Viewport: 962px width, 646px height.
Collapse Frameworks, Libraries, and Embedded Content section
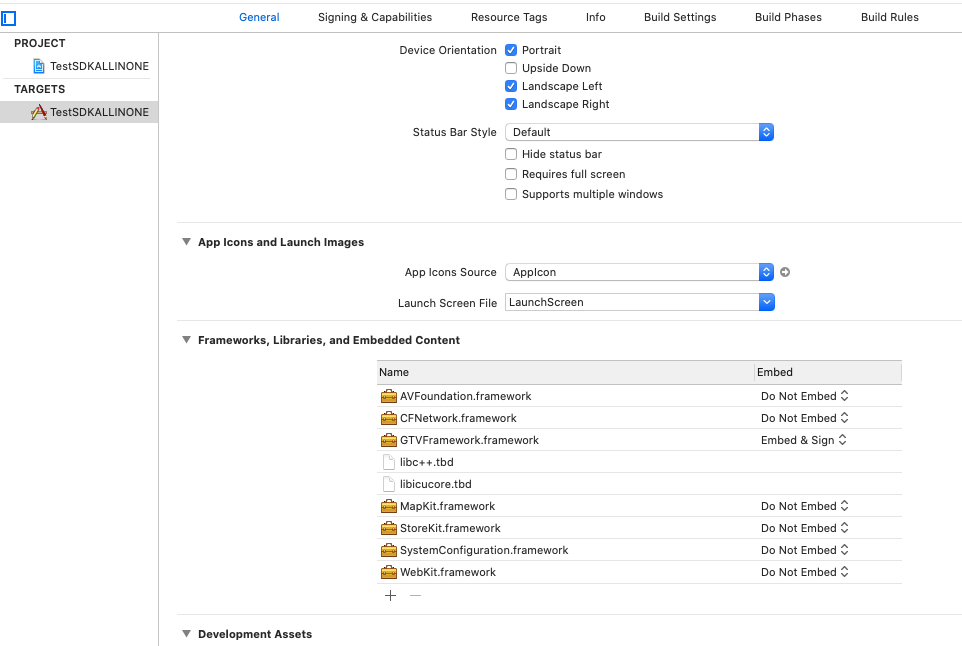click(187, 340)
